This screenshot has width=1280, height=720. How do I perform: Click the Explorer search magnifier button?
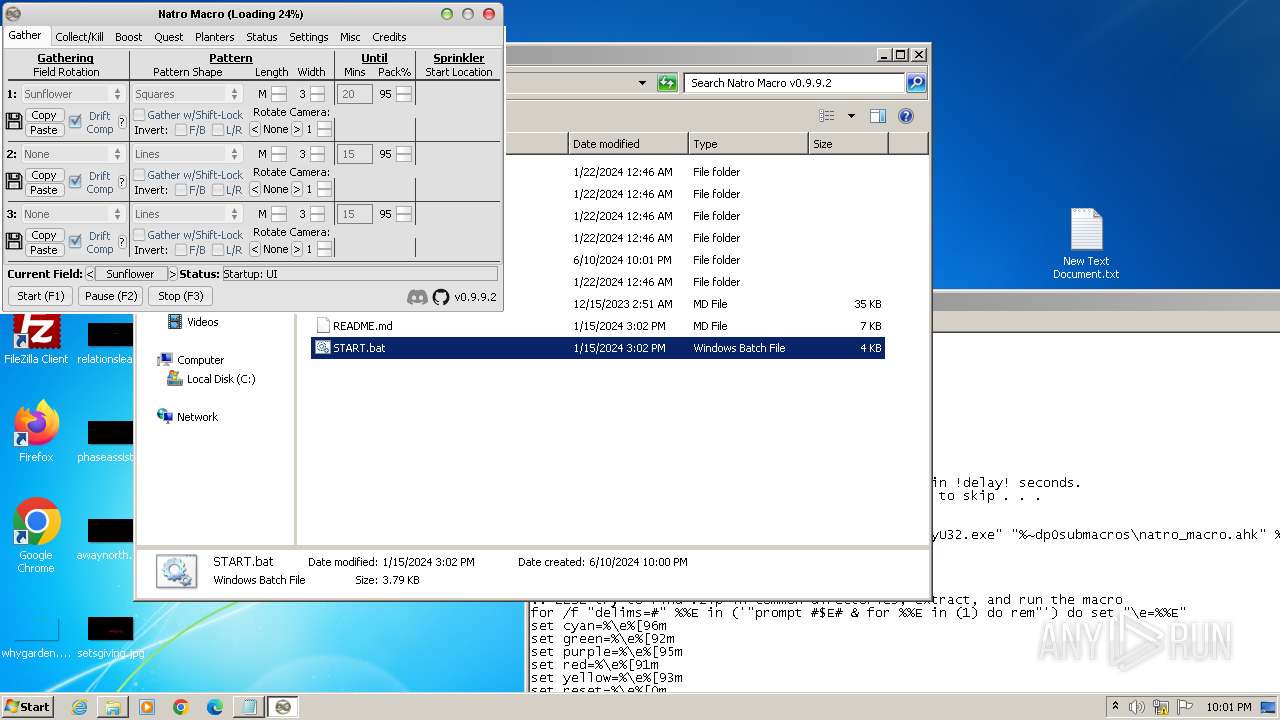click(x=915, y=83)
